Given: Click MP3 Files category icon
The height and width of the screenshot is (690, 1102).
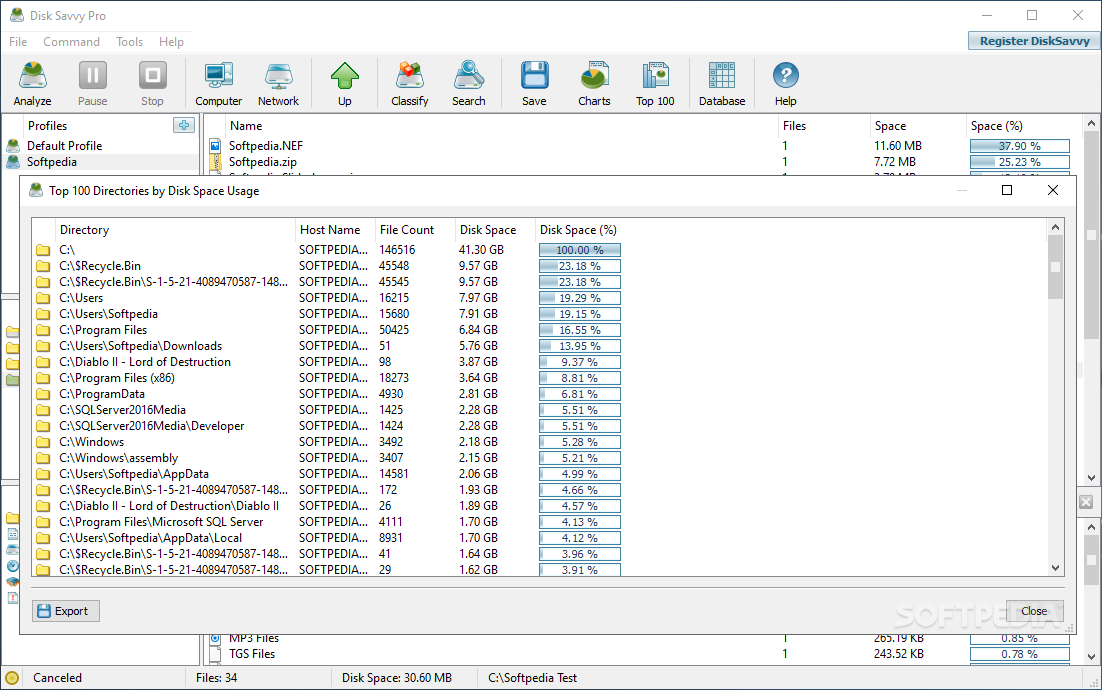Looking at the screenshot, I should 215,638.
